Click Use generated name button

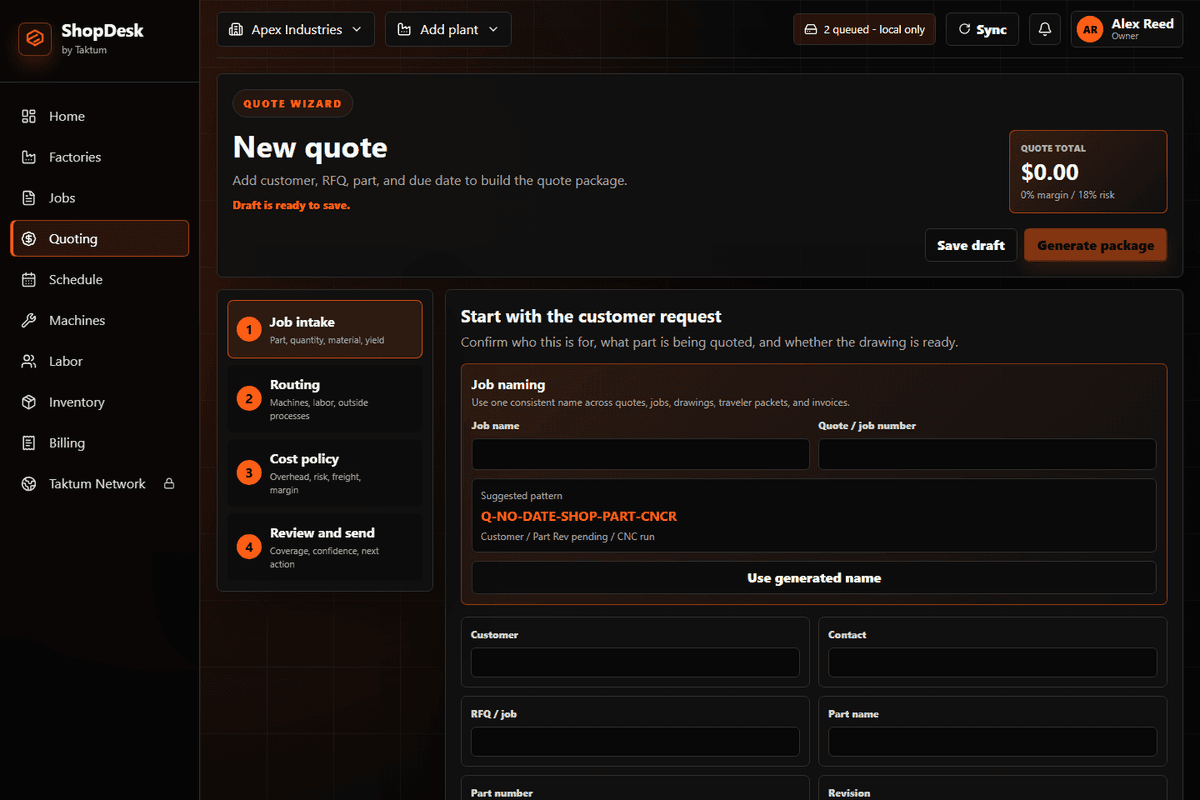coord(814,578)
